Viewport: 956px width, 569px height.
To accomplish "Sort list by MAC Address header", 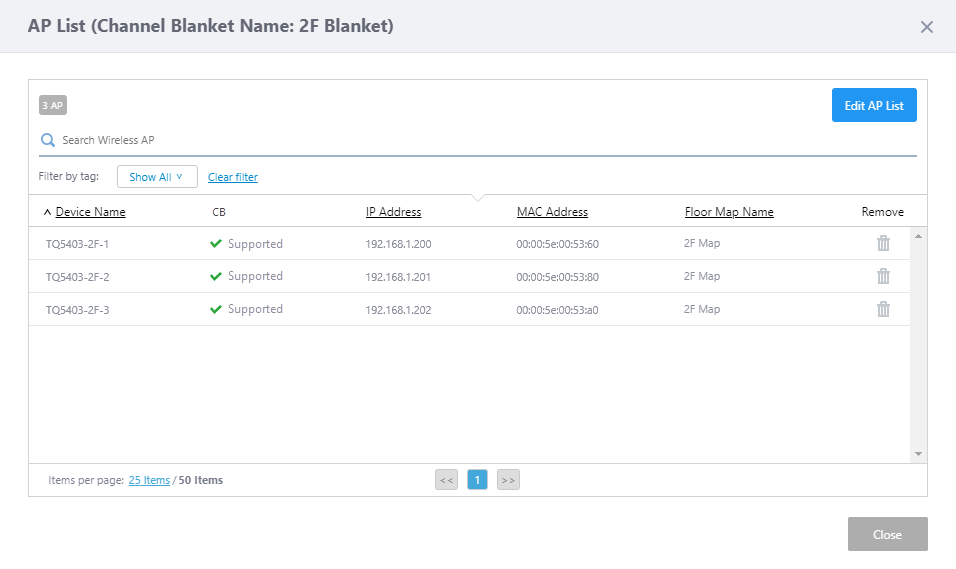I will click(552, 212).
